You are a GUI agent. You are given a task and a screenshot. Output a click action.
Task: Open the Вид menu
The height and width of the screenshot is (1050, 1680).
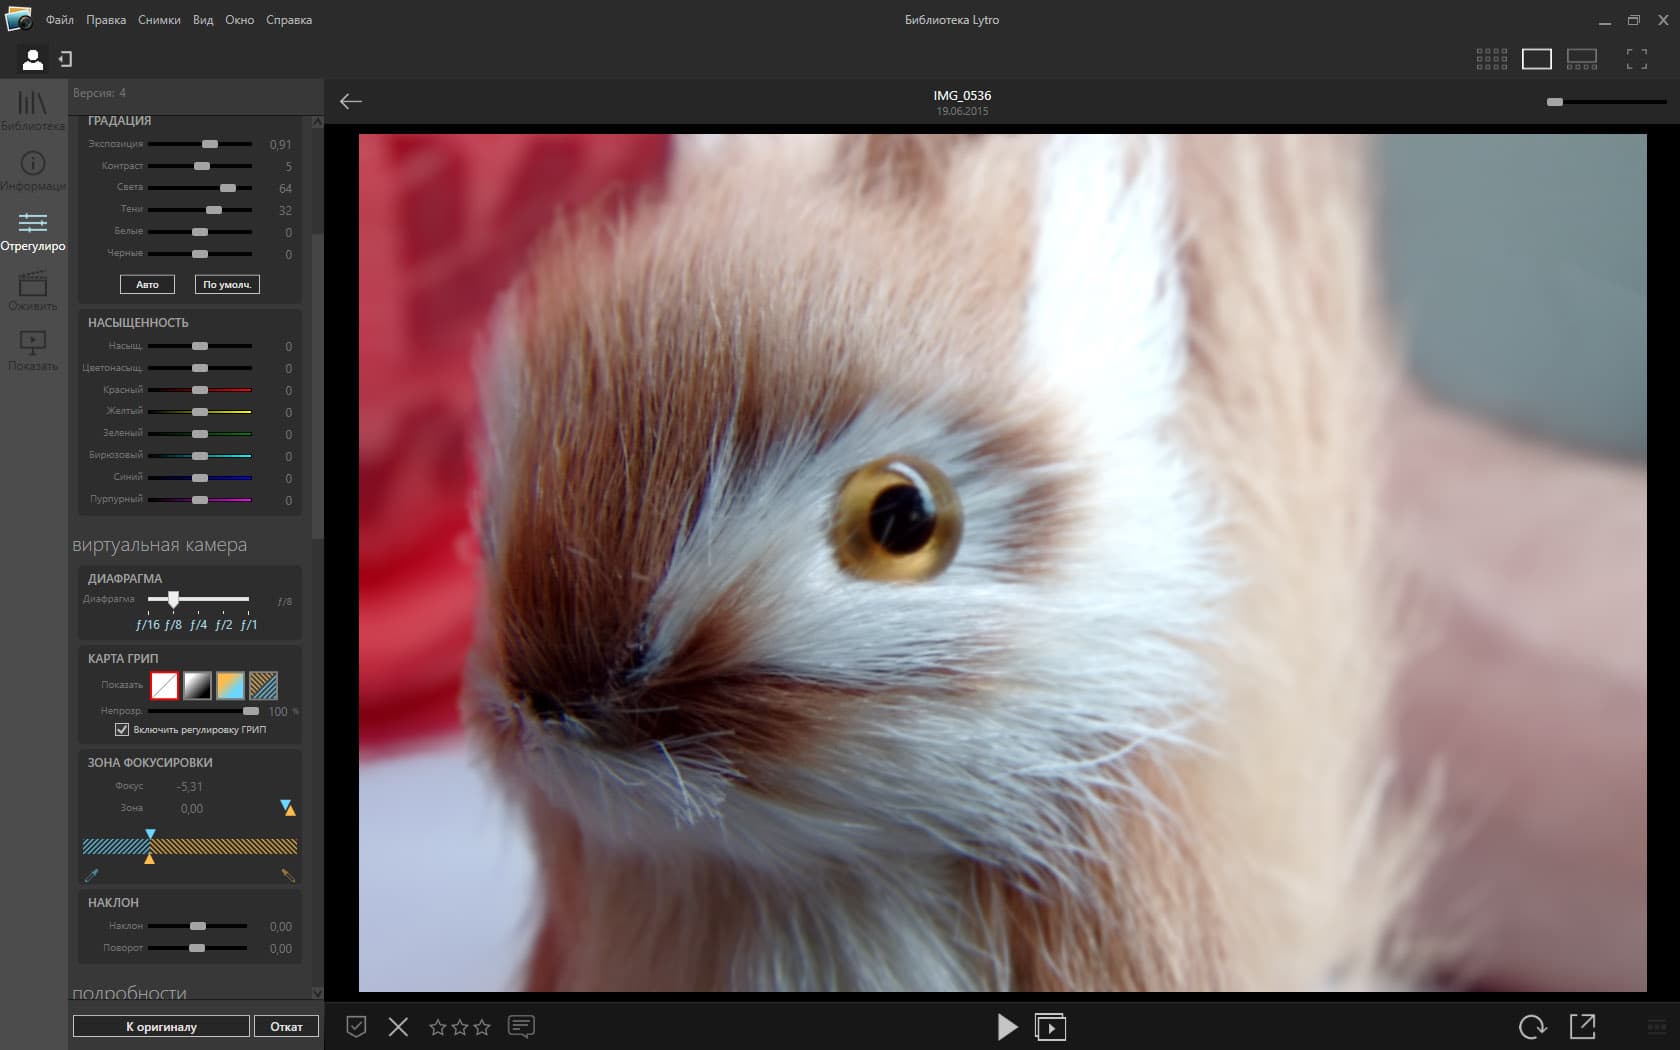203,20
